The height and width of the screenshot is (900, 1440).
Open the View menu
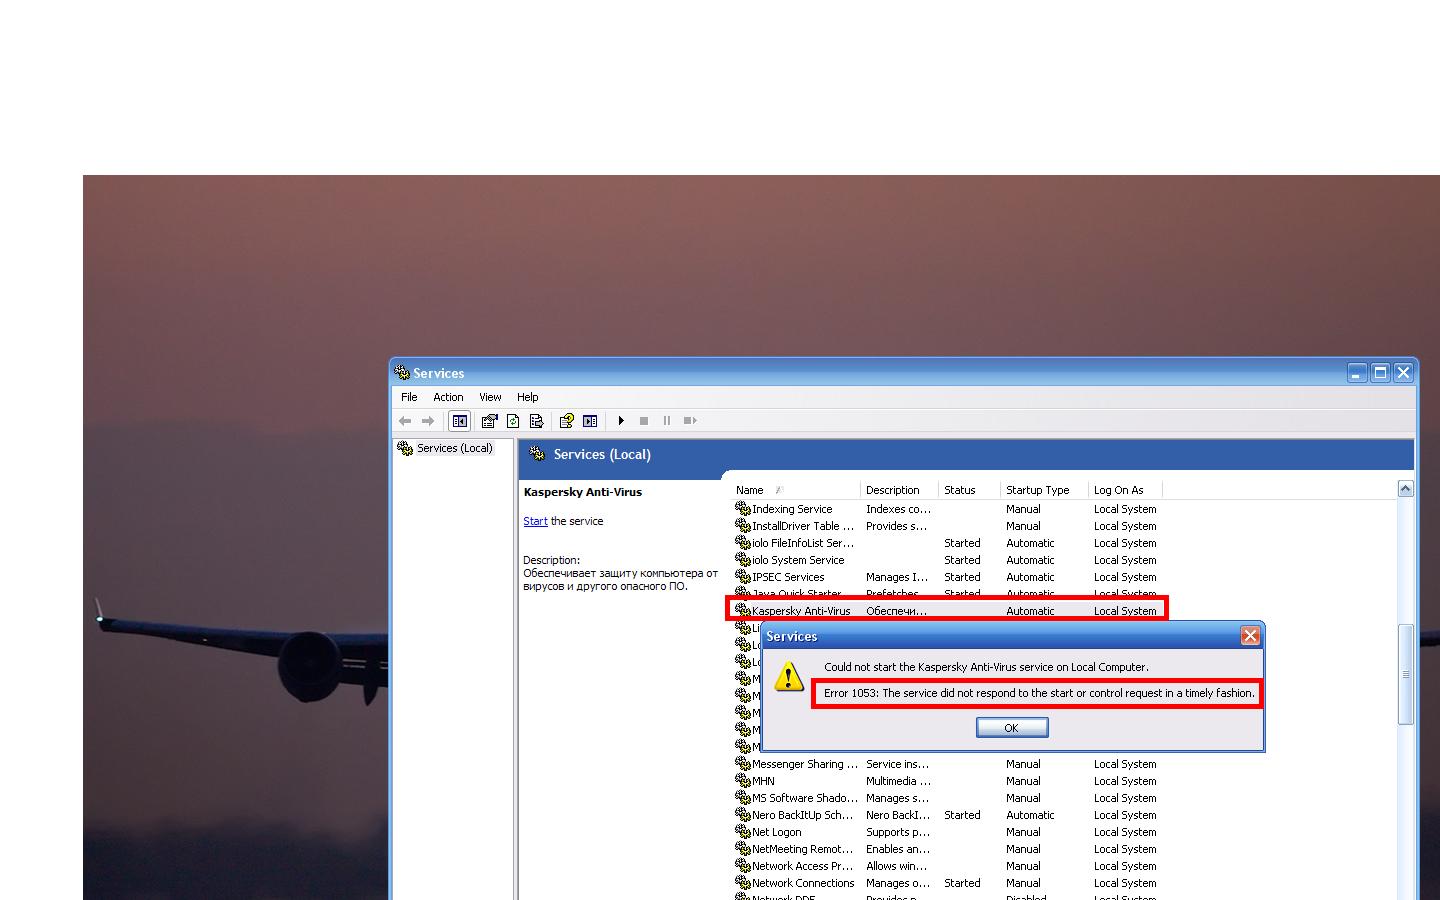tap(490, 397)
